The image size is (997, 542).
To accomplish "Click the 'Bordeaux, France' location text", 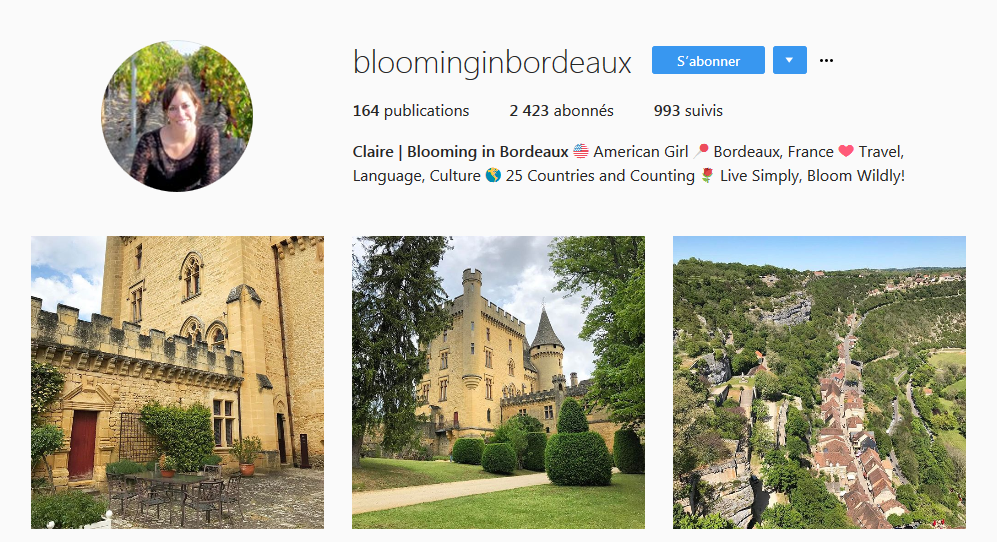I will tap(773, 151).
